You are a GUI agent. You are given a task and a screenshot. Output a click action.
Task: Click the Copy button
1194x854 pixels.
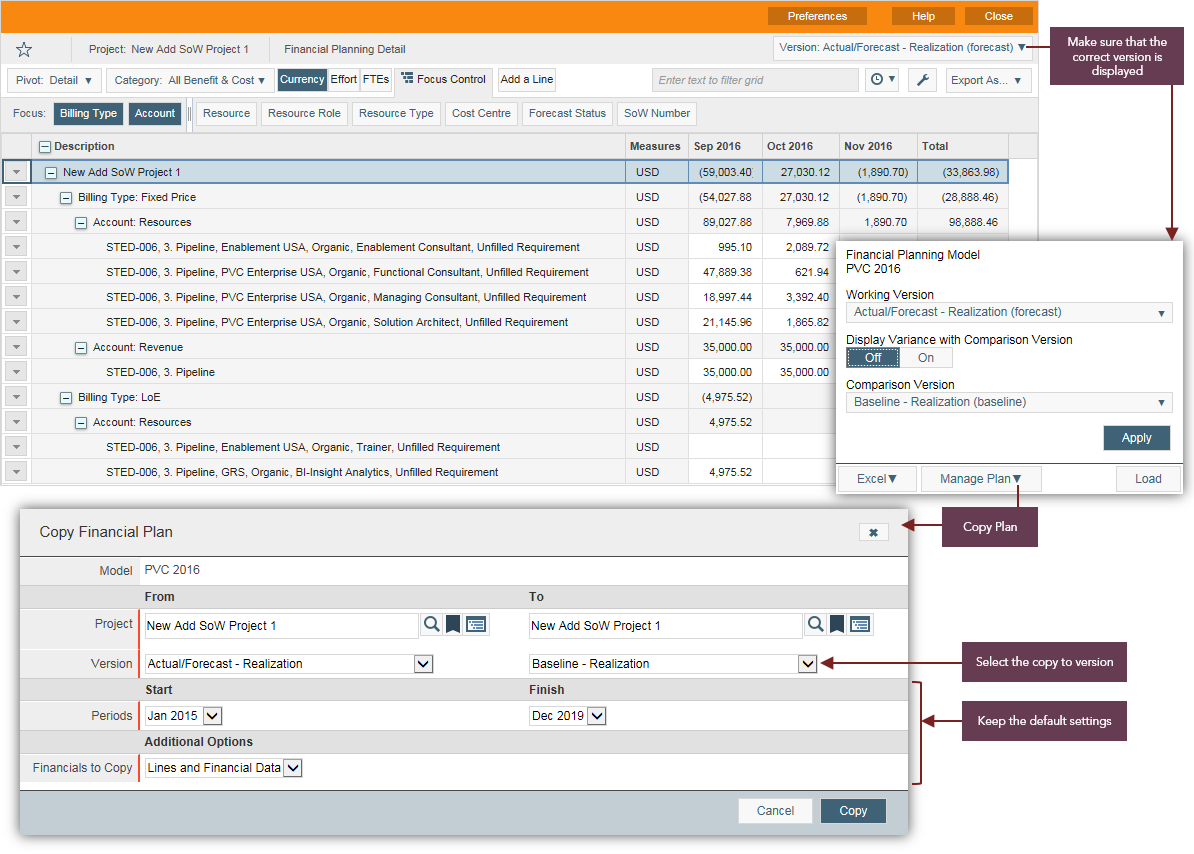click(x=853, y=811)
